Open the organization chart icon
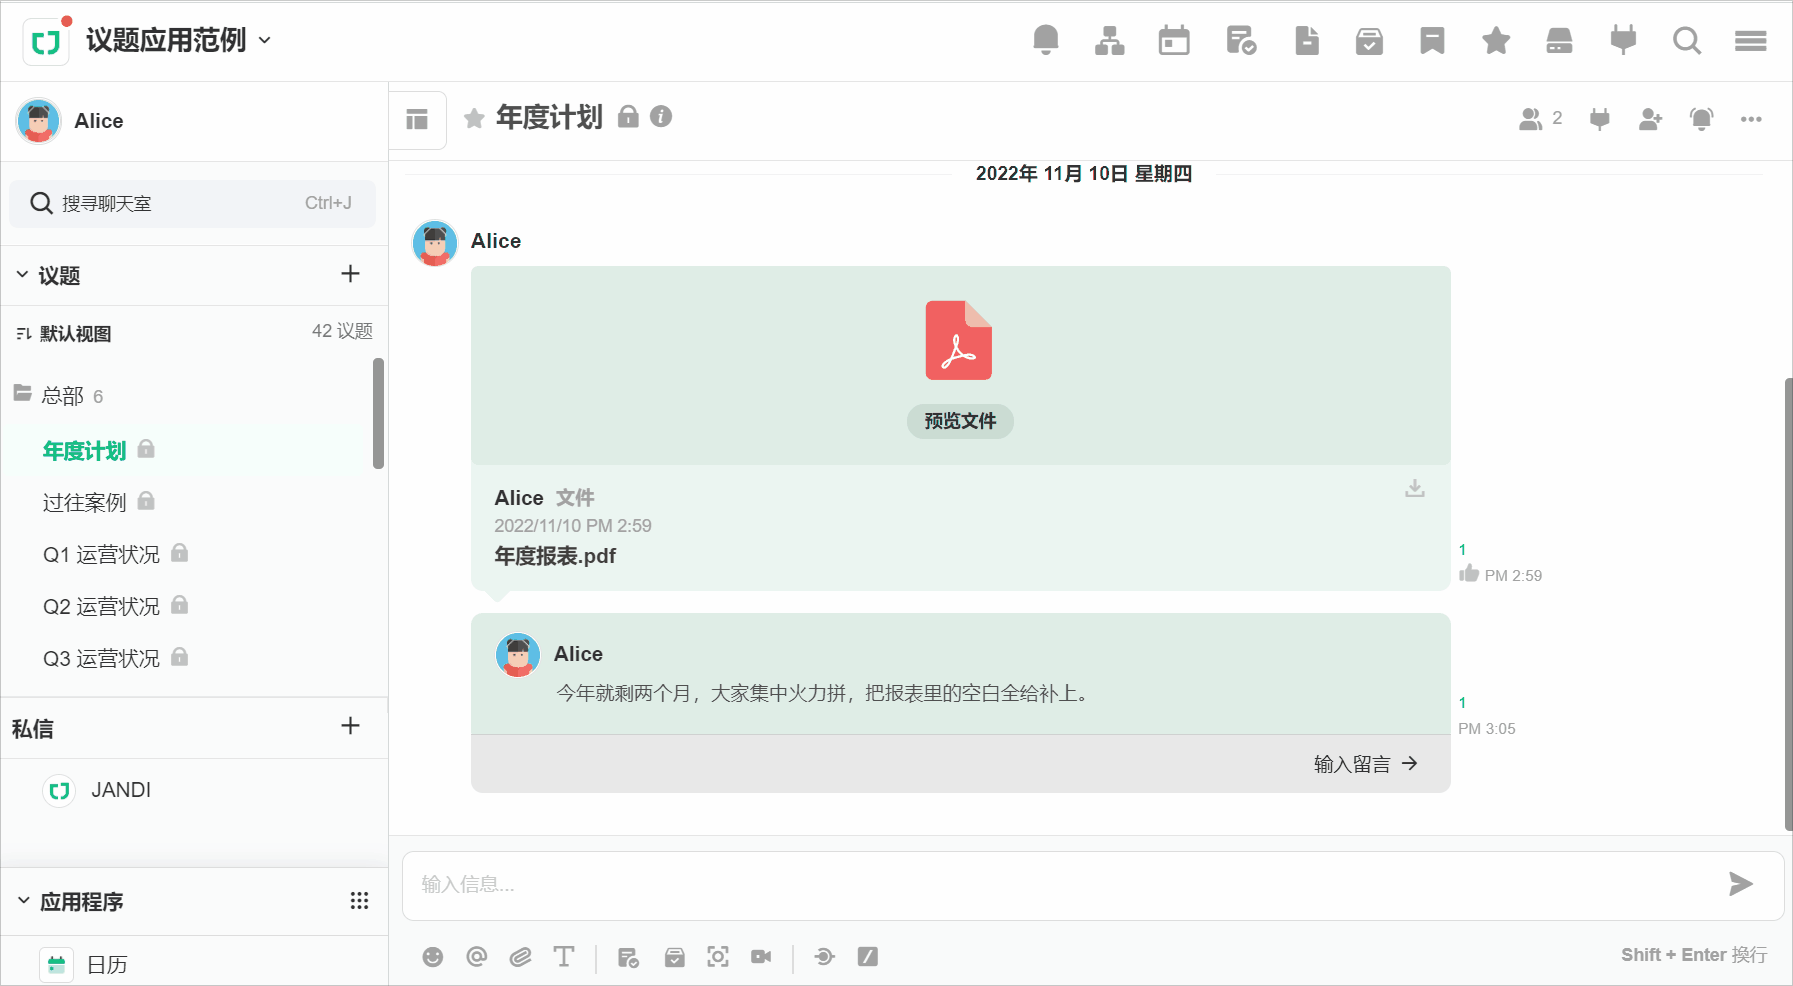 coord(1109,40)
